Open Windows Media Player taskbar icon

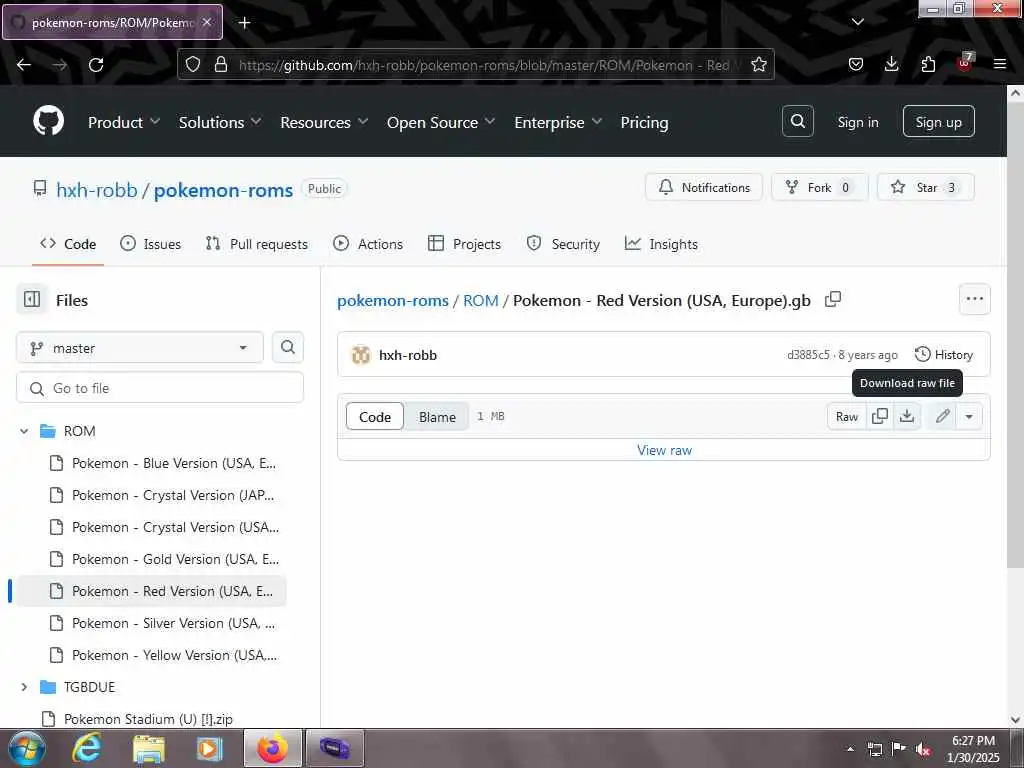(209, 748)
